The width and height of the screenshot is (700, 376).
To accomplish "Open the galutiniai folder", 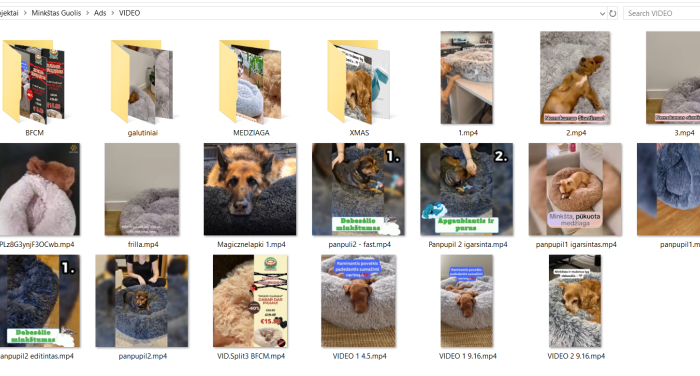I will pos(142,81).
